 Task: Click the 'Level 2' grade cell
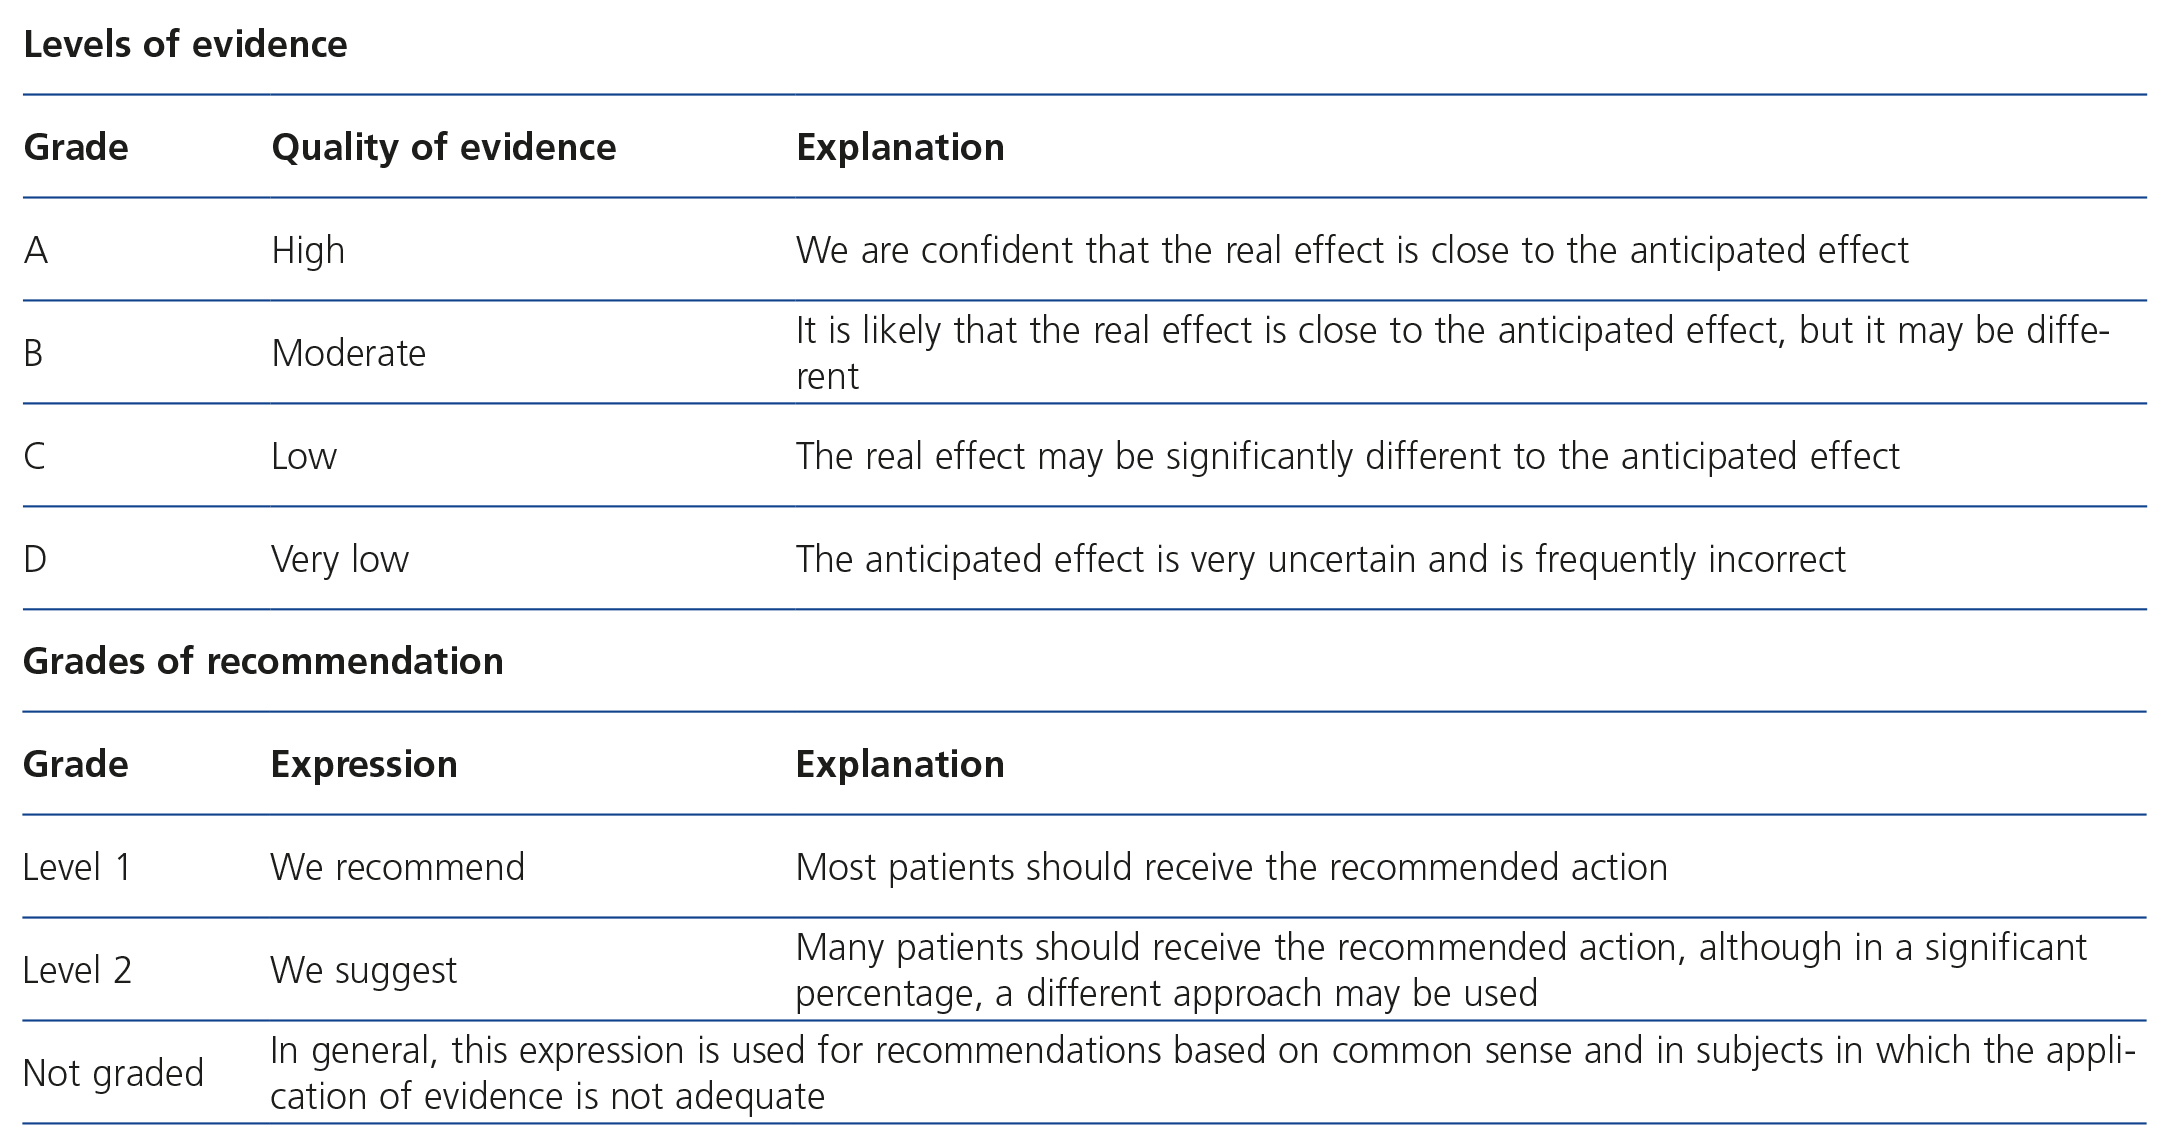(77, 970)
